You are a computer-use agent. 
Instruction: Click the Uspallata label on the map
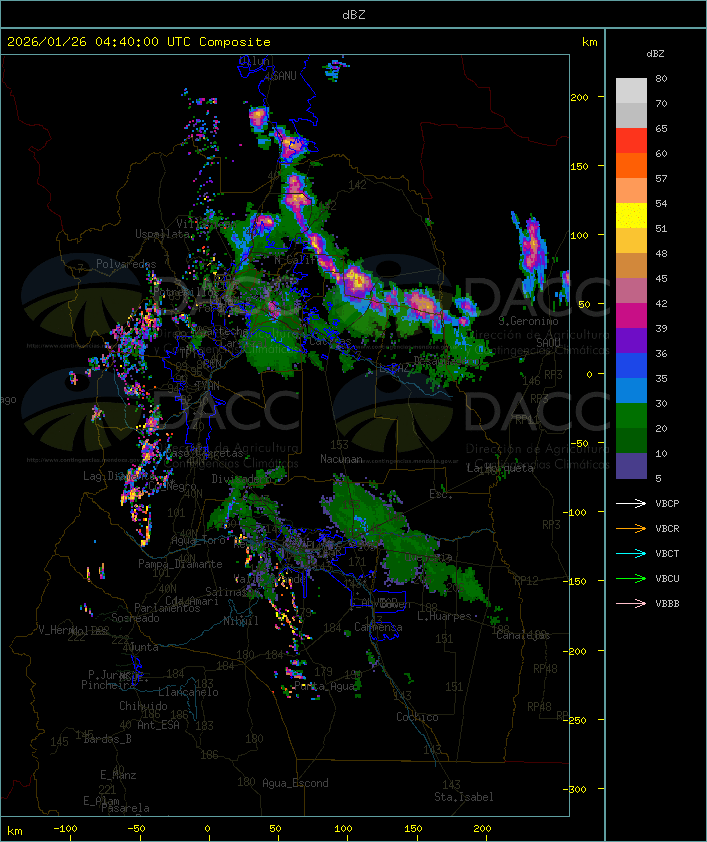pos(162,233)
